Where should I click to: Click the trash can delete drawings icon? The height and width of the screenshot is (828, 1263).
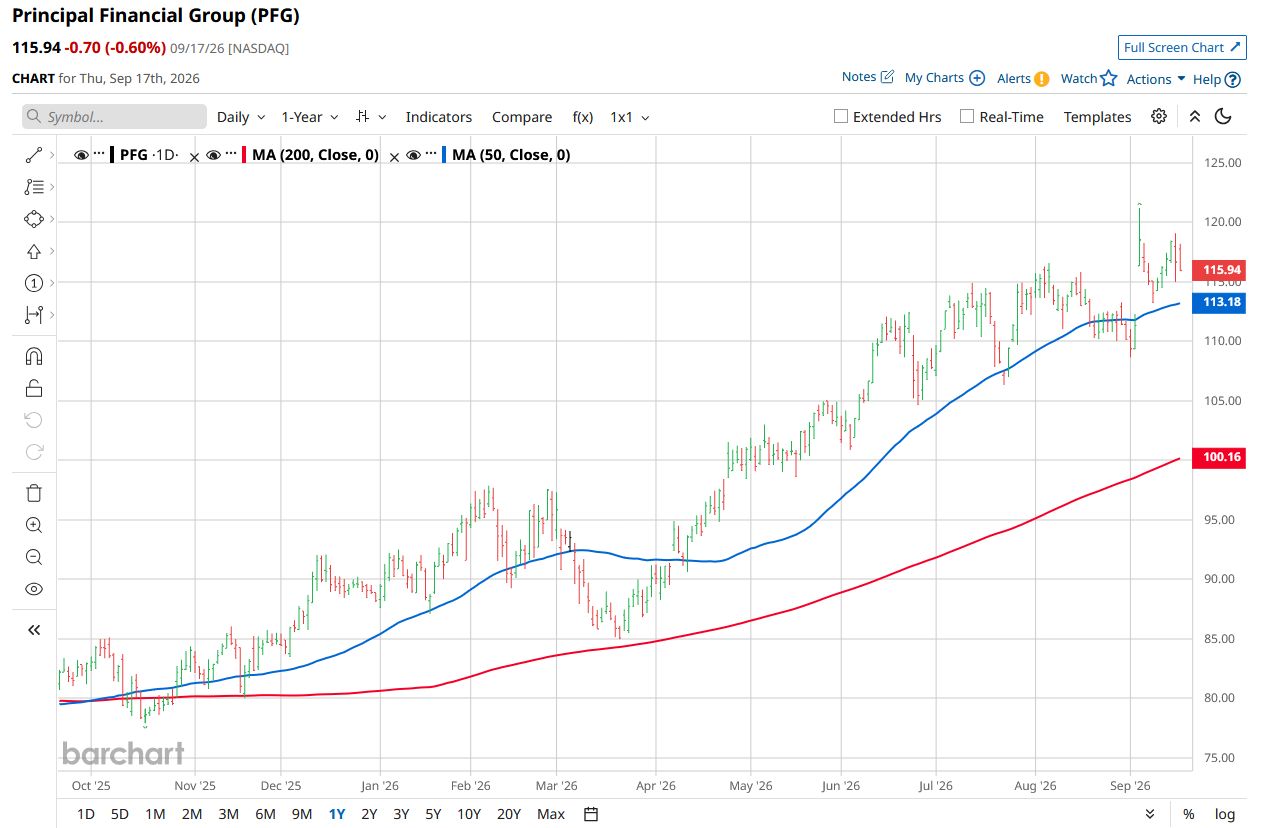(34, 492)
